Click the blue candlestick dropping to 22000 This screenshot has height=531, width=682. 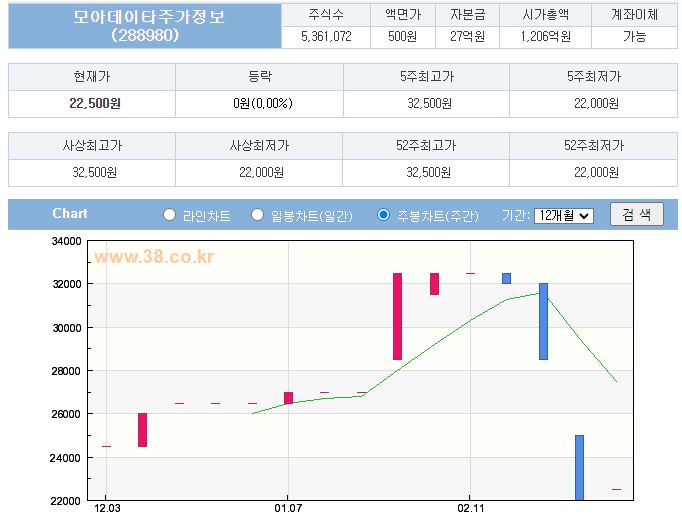click(579, 468)
